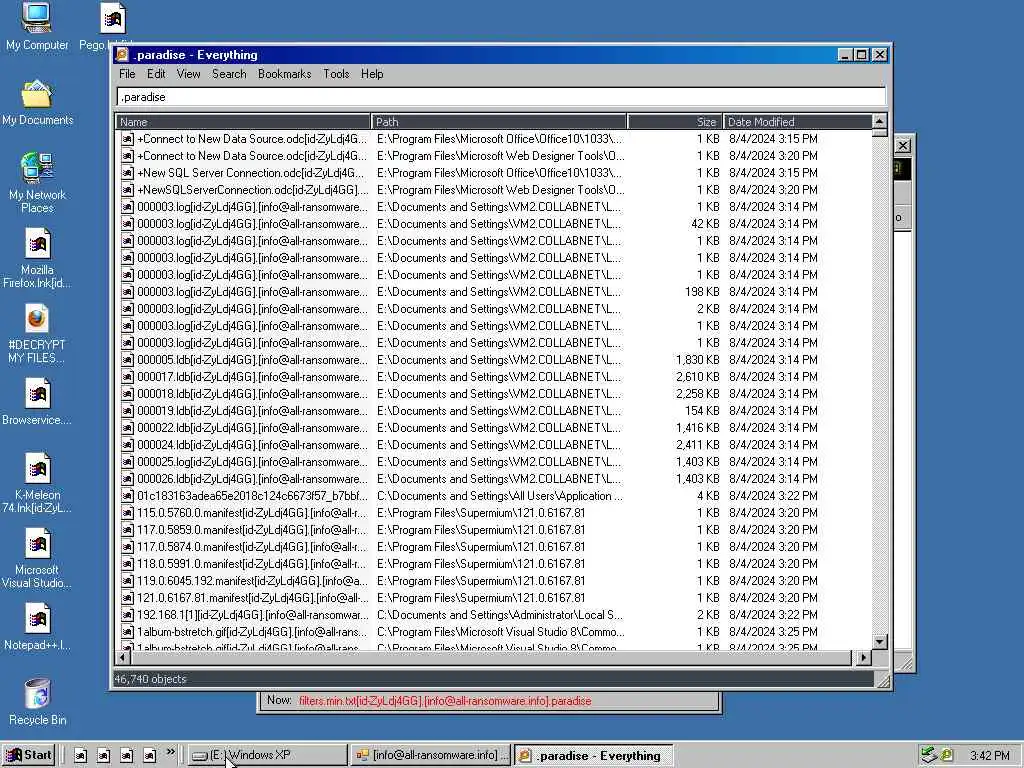Click the Start button
The height and width of the screenshot is (768, 1024).
click(29, 755)
